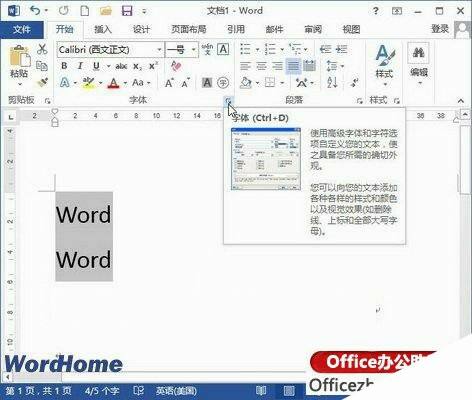Image resolution: width=472 pixels, height=400 pixels.
Task: Open the Editing group button
Action: tap(419, 63)
